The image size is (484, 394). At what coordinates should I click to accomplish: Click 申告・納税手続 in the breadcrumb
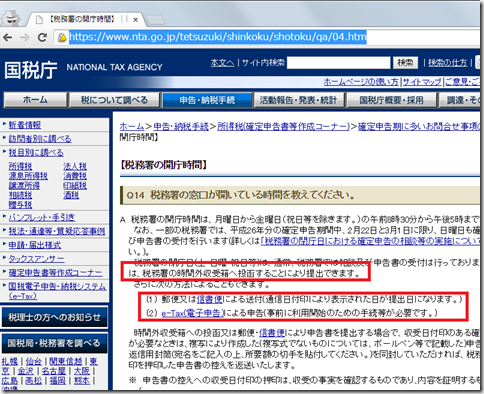tap(181, 127)
